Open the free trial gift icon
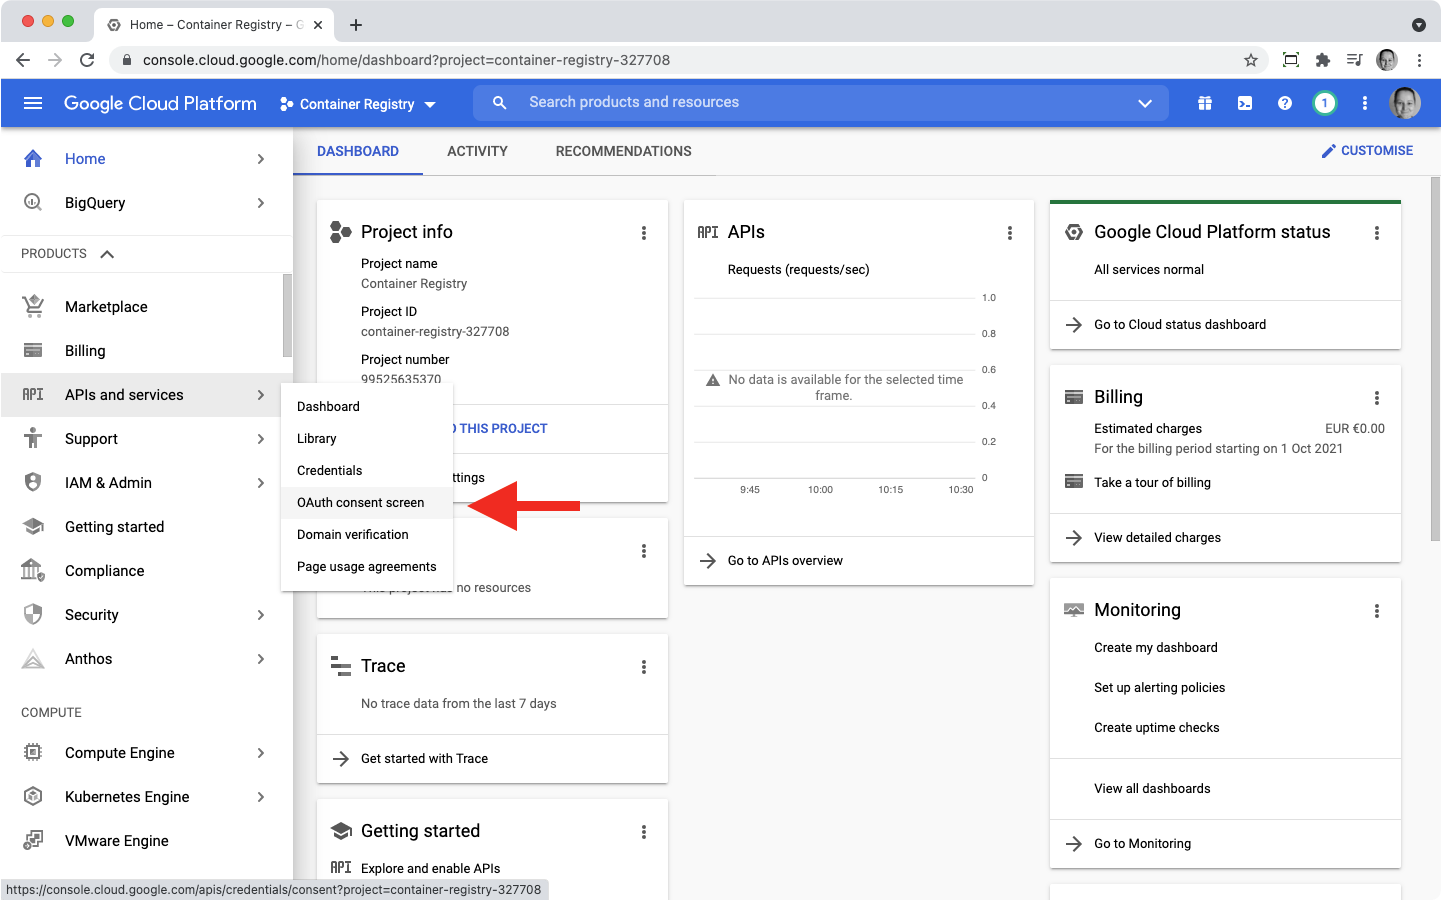 [1205, 103]
